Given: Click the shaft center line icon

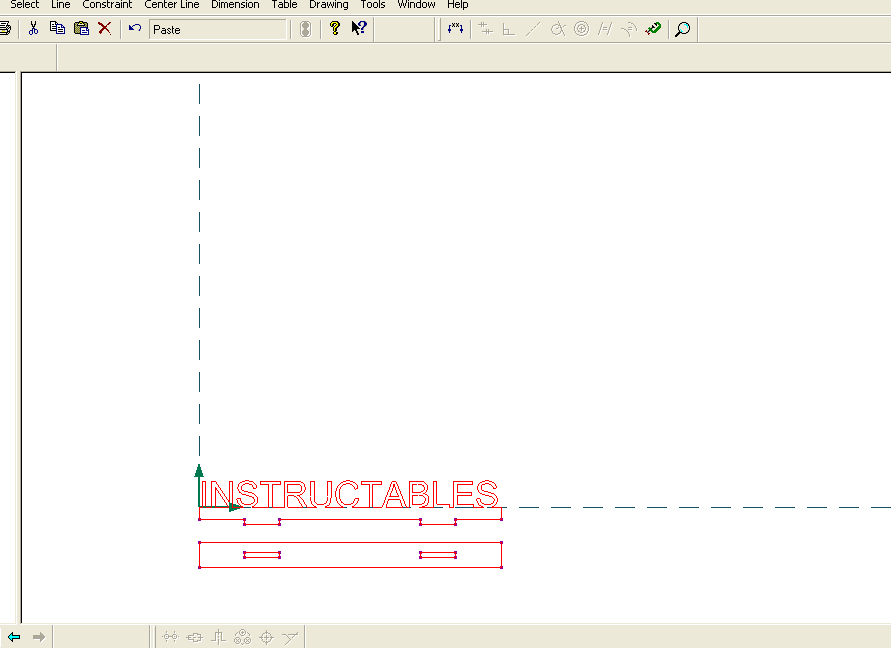Looking at the screenshot, I should click(194, 637).
